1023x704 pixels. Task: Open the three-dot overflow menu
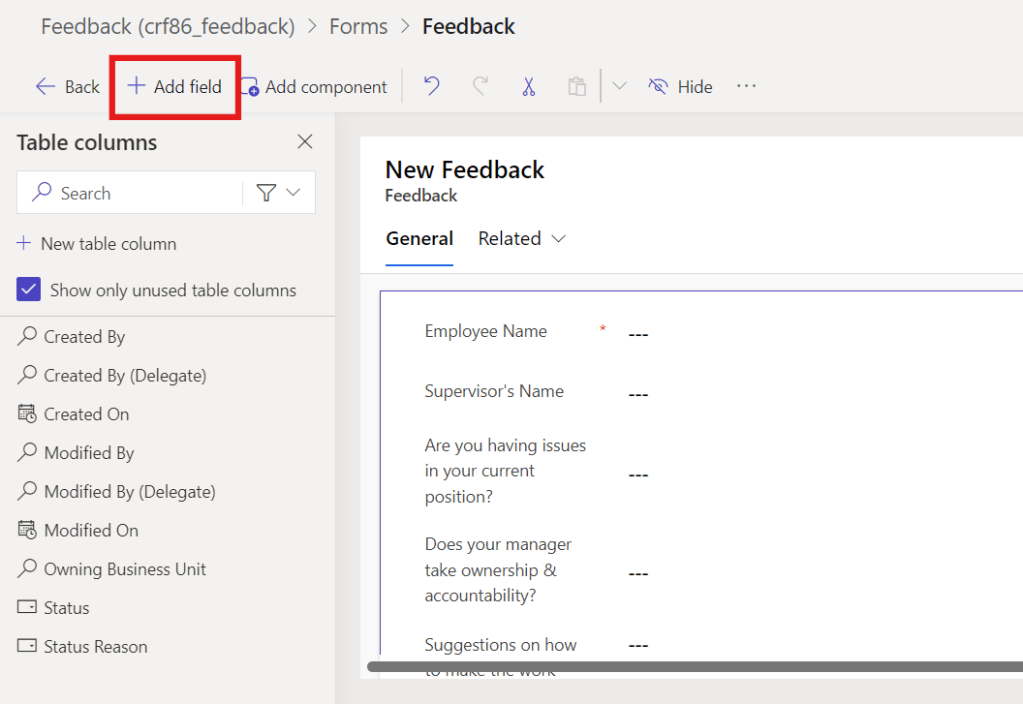pos(746,87)
